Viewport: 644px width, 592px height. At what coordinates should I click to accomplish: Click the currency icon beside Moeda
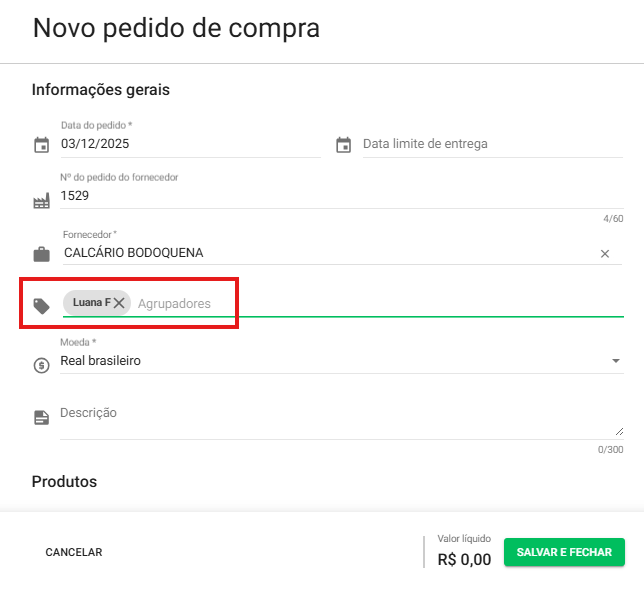coord(41,365)
